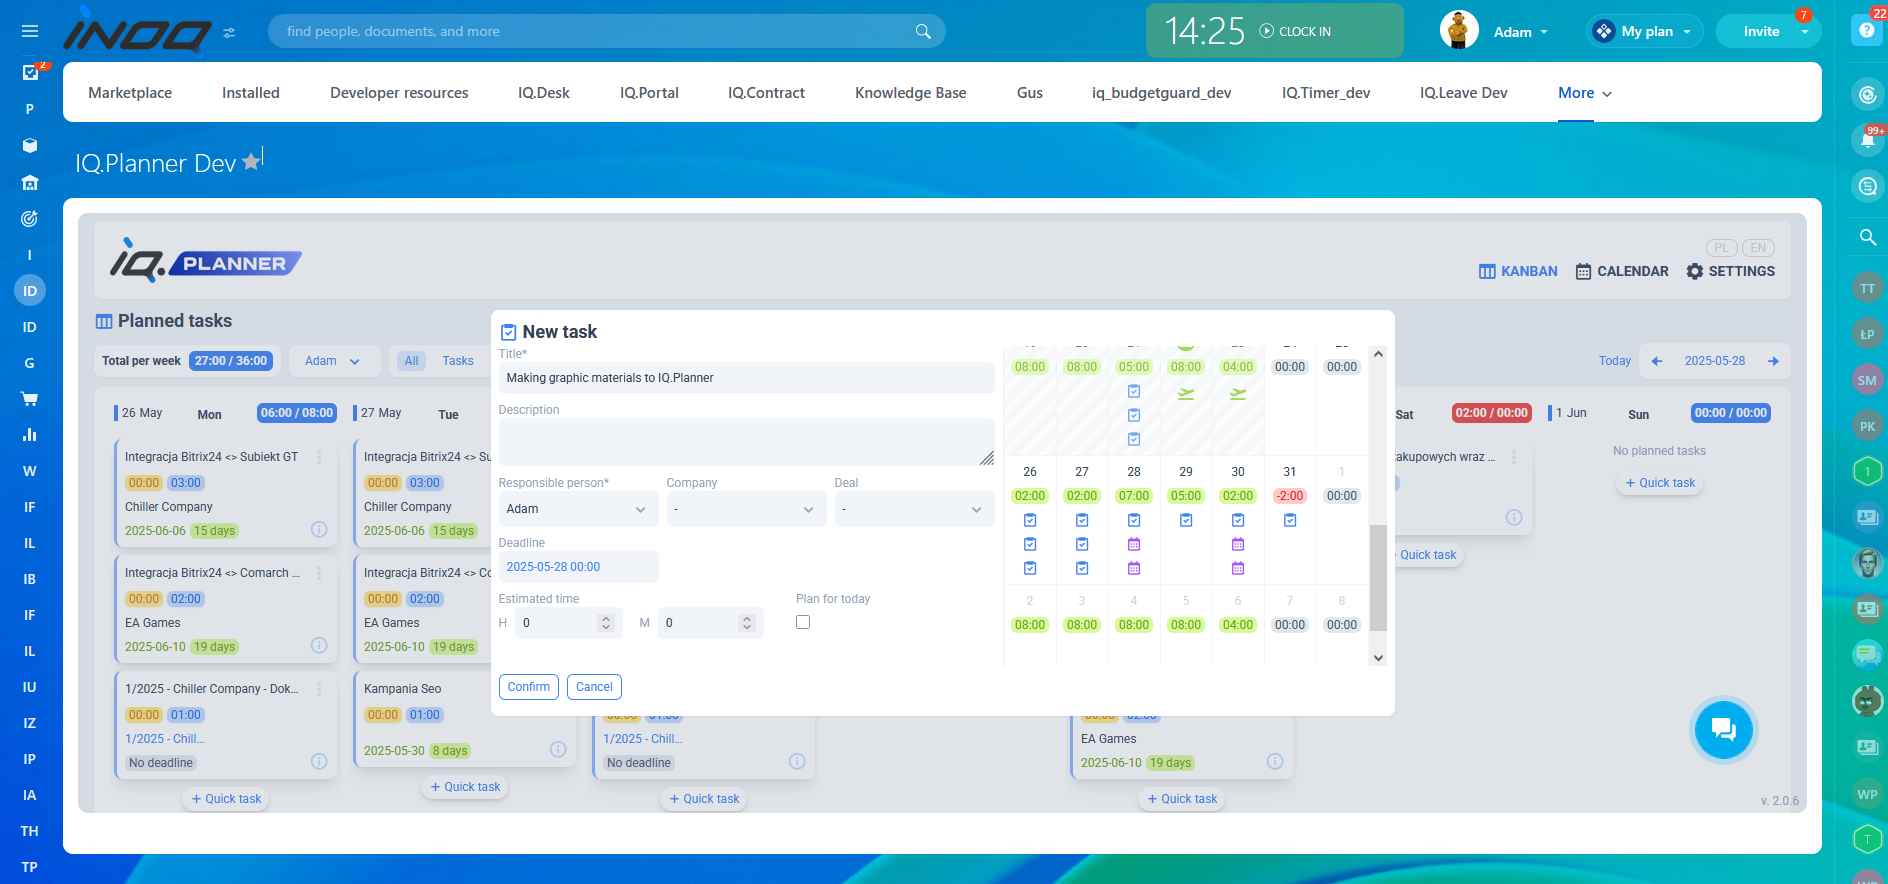Open the Adam user filter dropdown

tap(334, 361)
